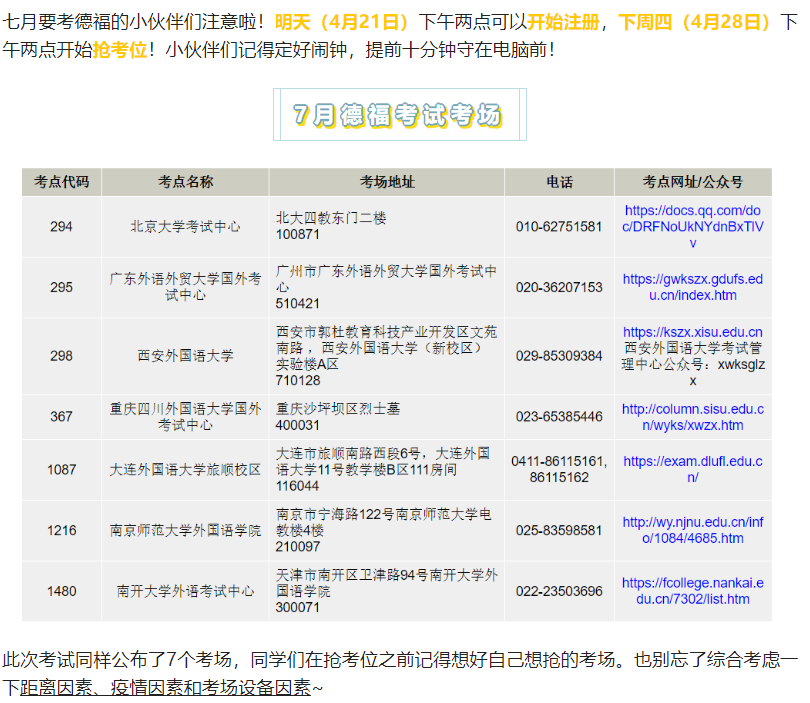Click the address ending in postcode 510421
The image size is (810, 703).
(386, 287)
